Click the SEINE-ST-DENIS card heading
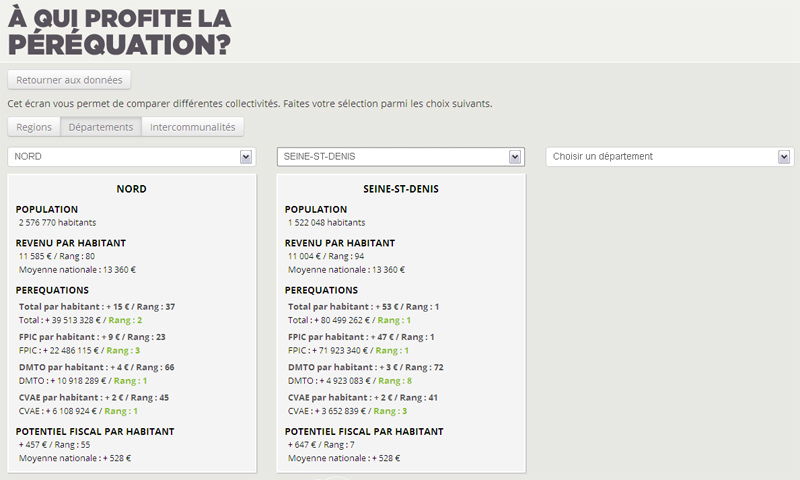 point(401,188)
